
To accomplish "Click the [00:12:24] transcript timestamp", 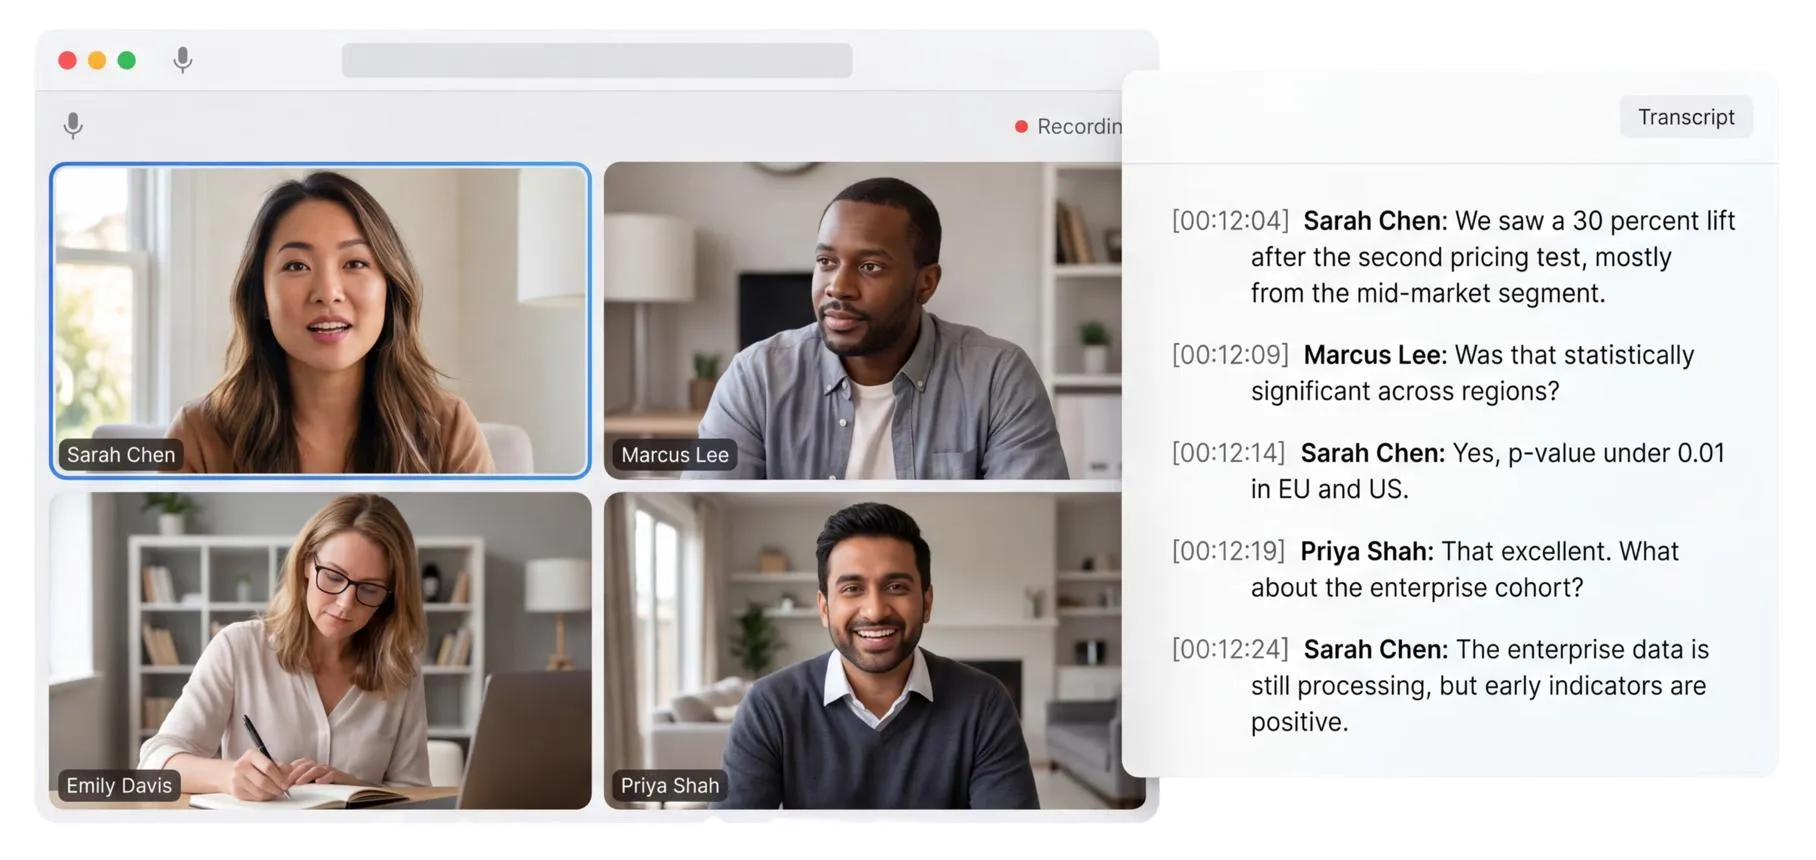I will coord(1230,649).
